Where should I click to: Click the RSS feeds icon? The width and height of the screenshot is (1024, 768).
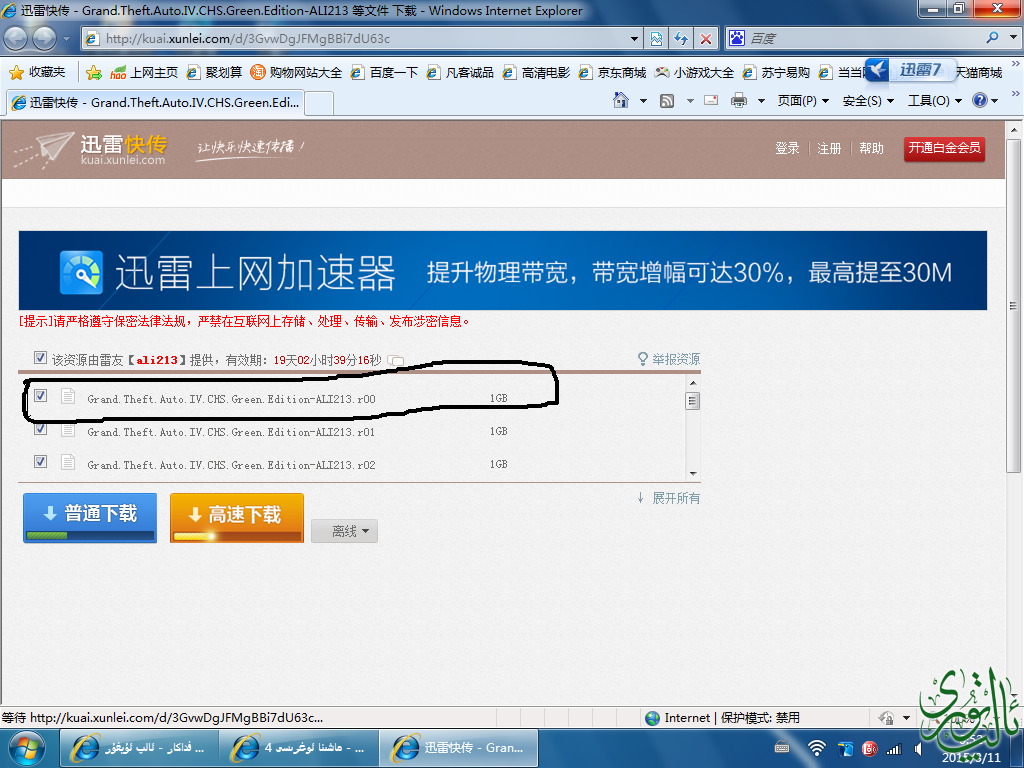(x=667, y=101)
